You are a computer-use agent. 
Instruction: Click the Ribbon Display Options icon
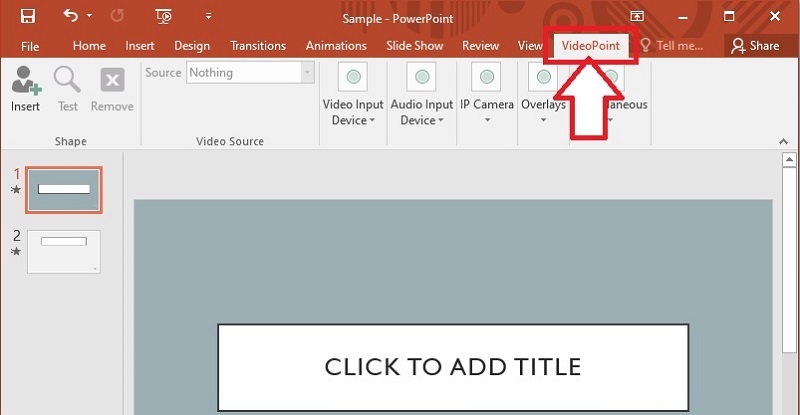pos(637,16)
